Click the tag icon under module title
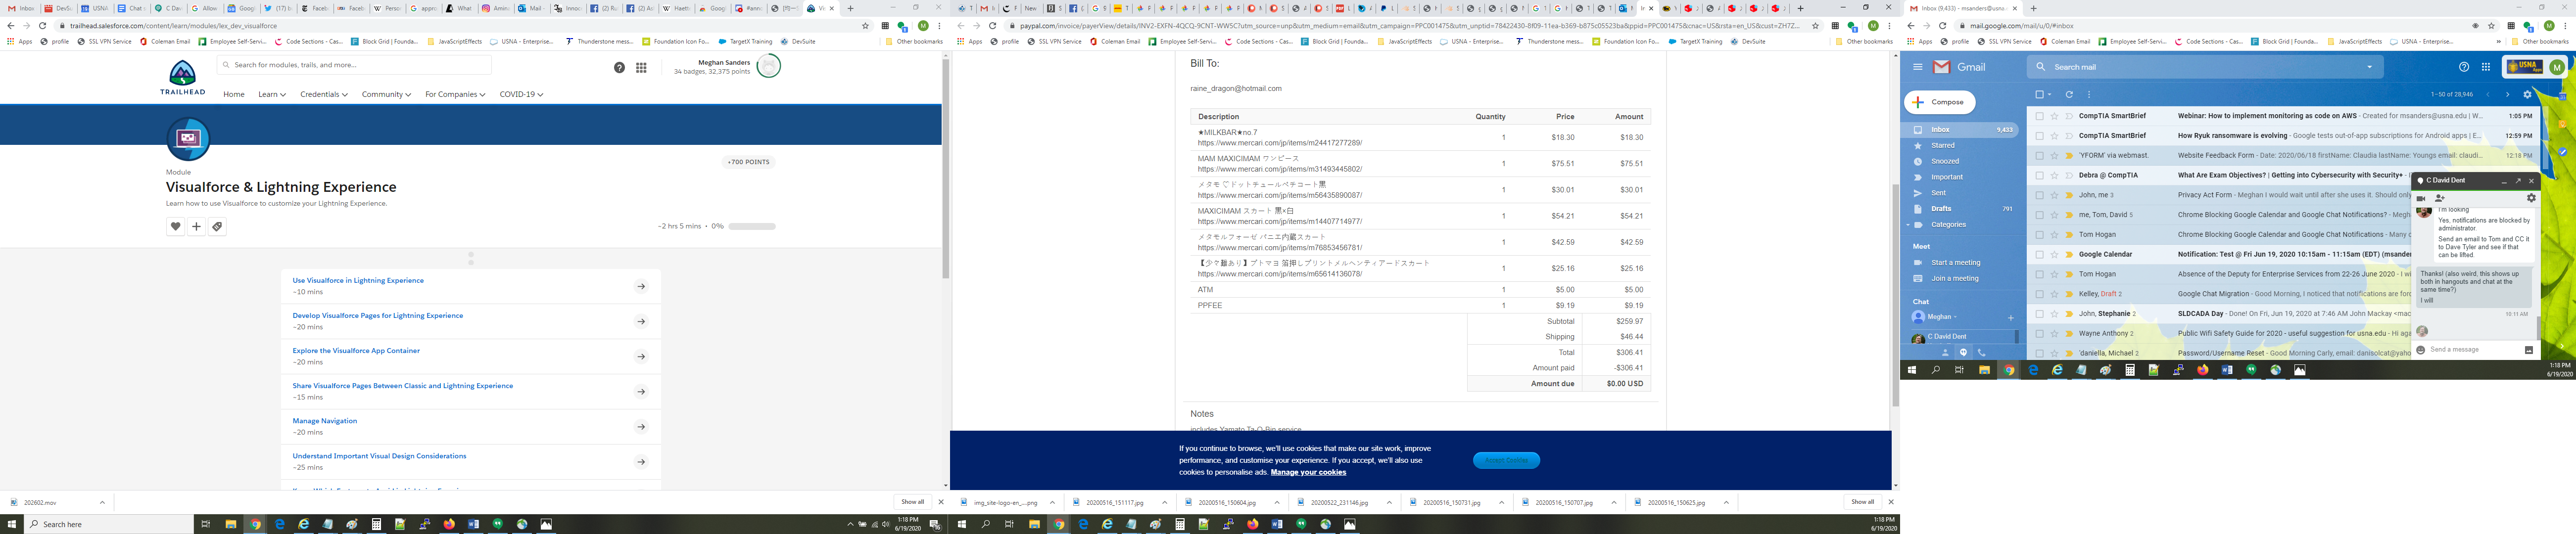Screen dimensions: 2576x534 217,227
